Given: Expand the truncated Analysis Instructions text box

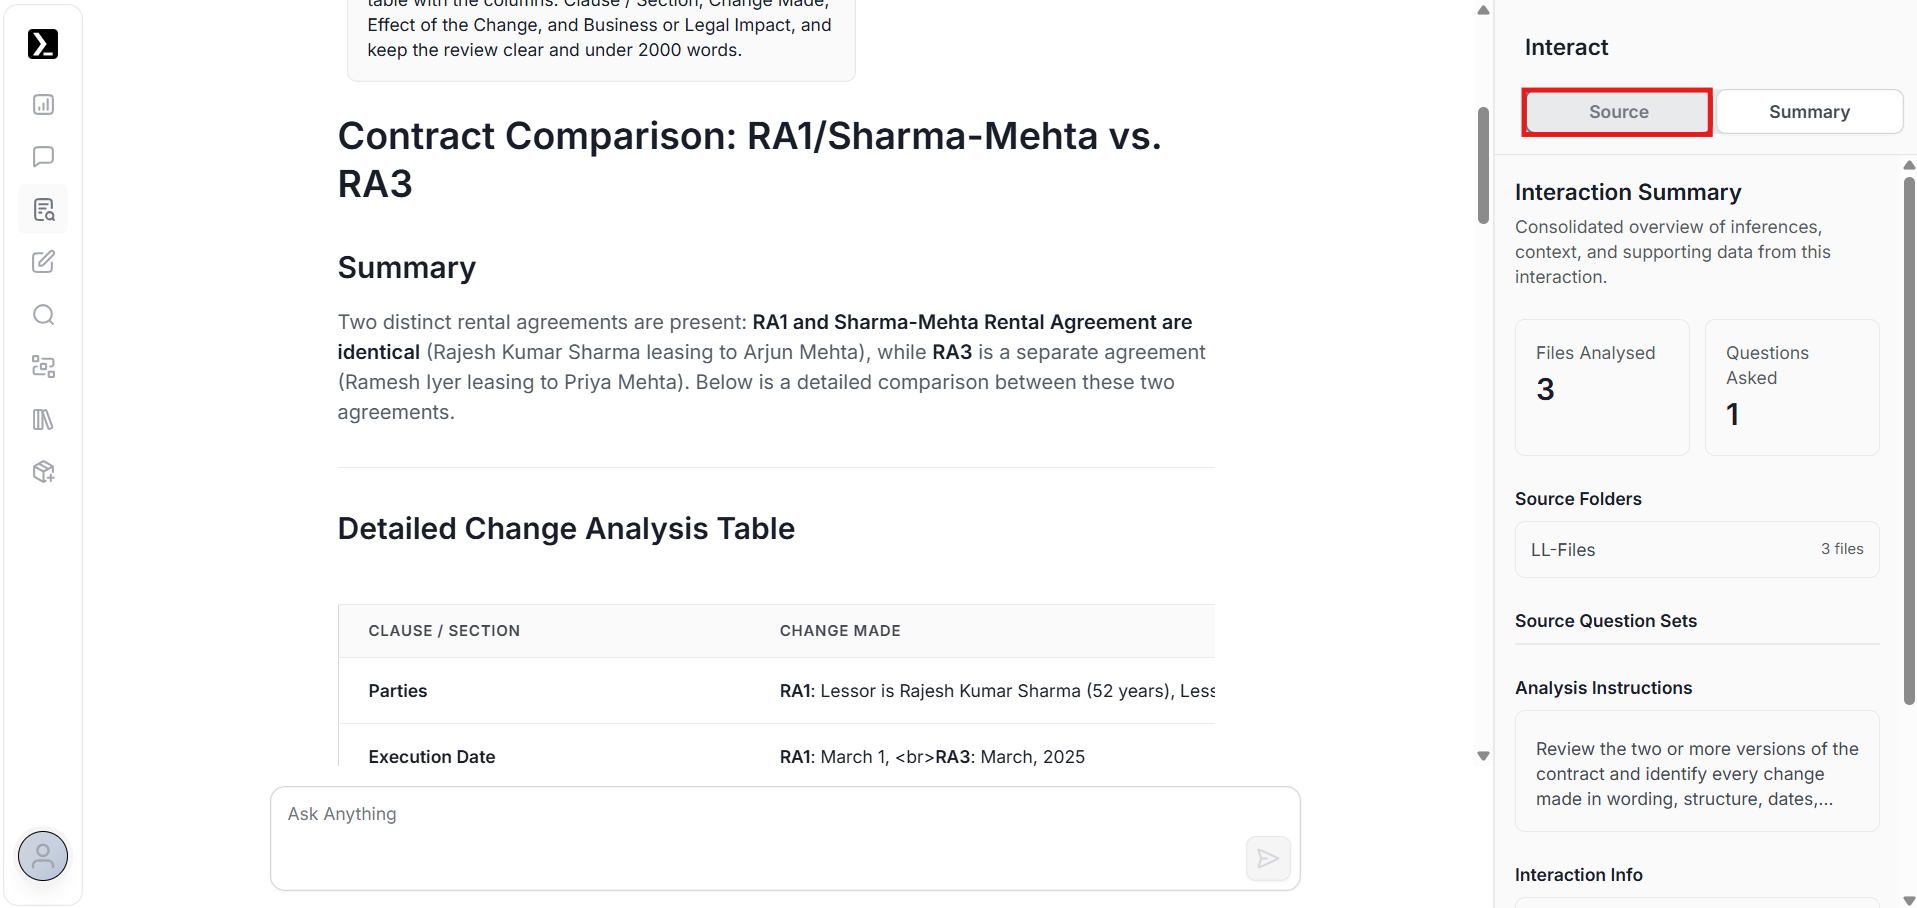Looking at the screenshot, I should tap(1696, 773).
